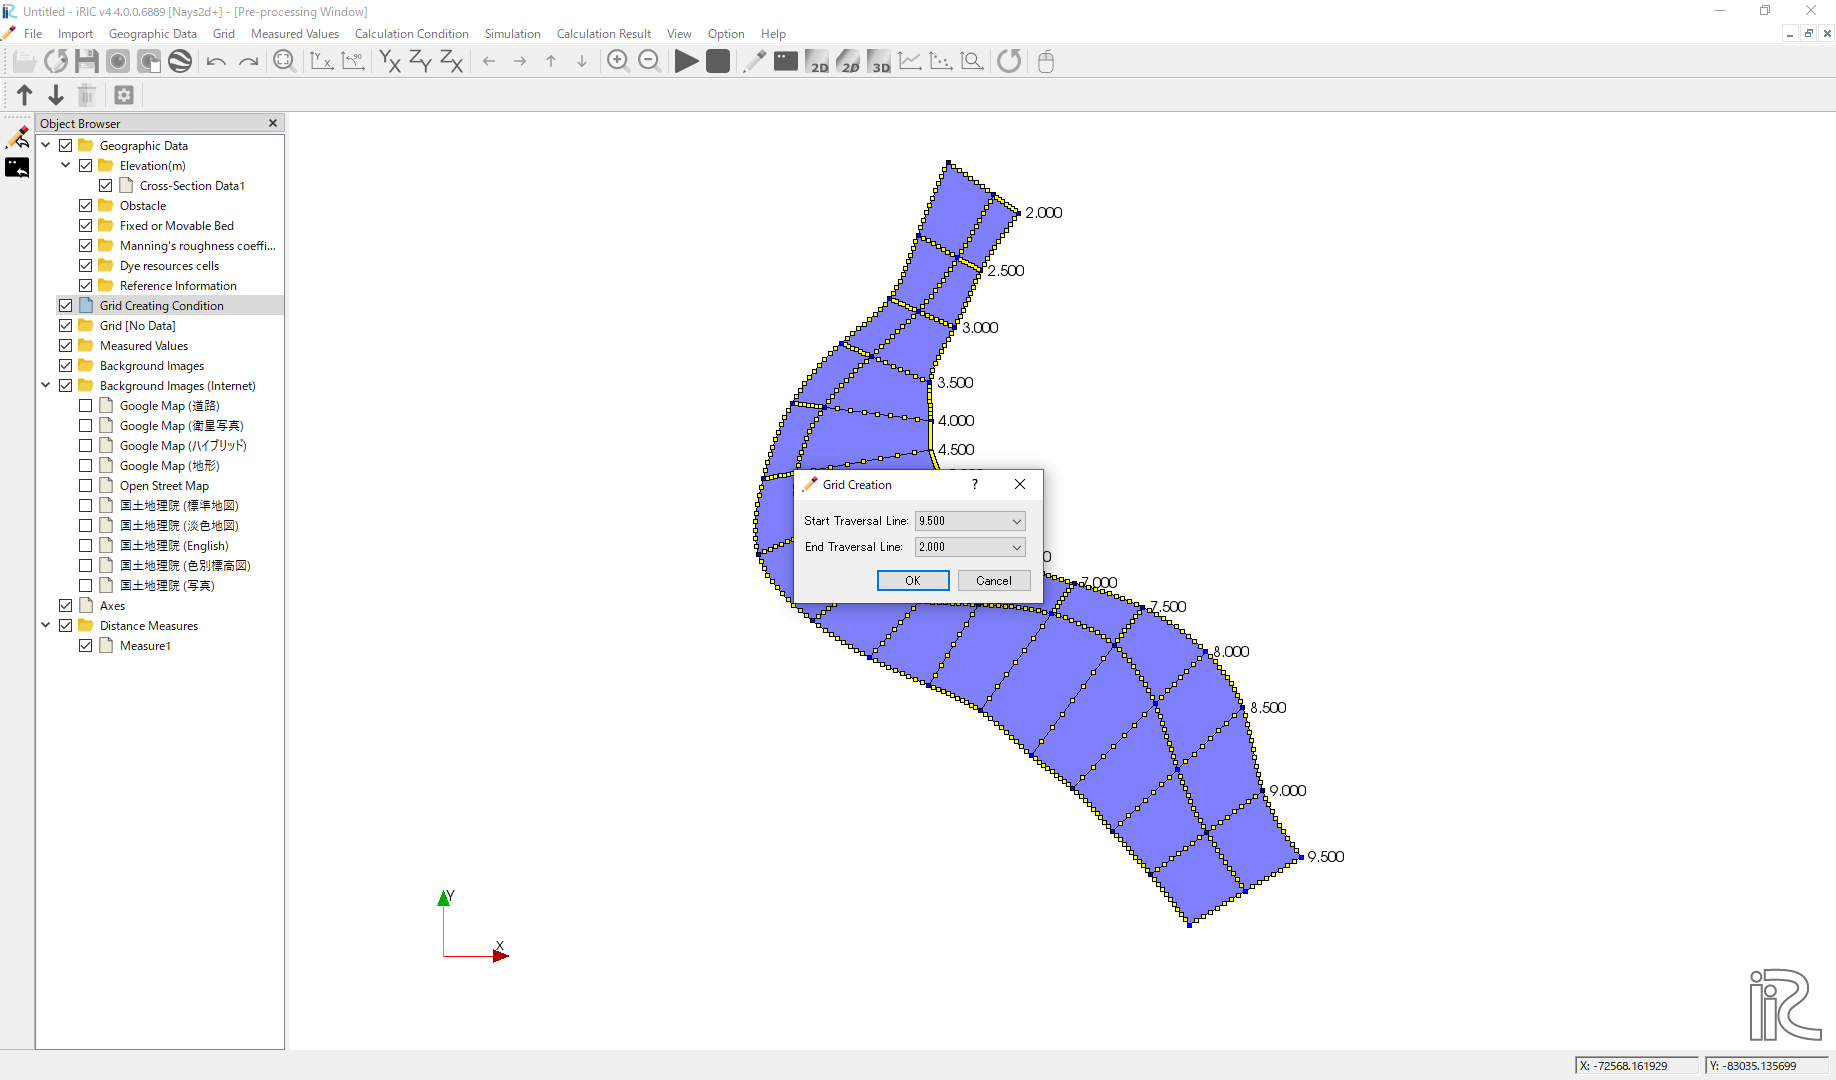Viewport: 1836px width, 1080px height.
Task: Open the 3D post-processing window icon
Action: 879,62
